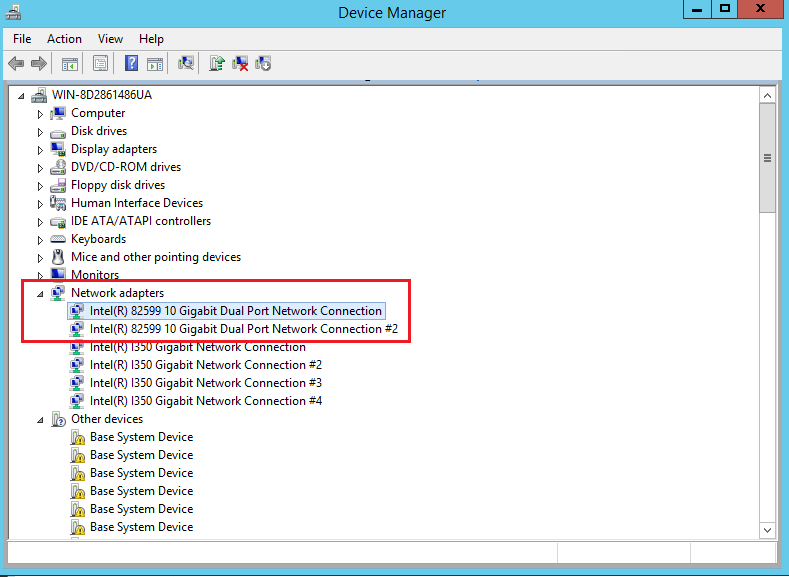The width and height of the screenshot is (789, 577).
Task: Select Intel I350 Gigabit Network Connection #3
Action: click(x=206, y=383)
